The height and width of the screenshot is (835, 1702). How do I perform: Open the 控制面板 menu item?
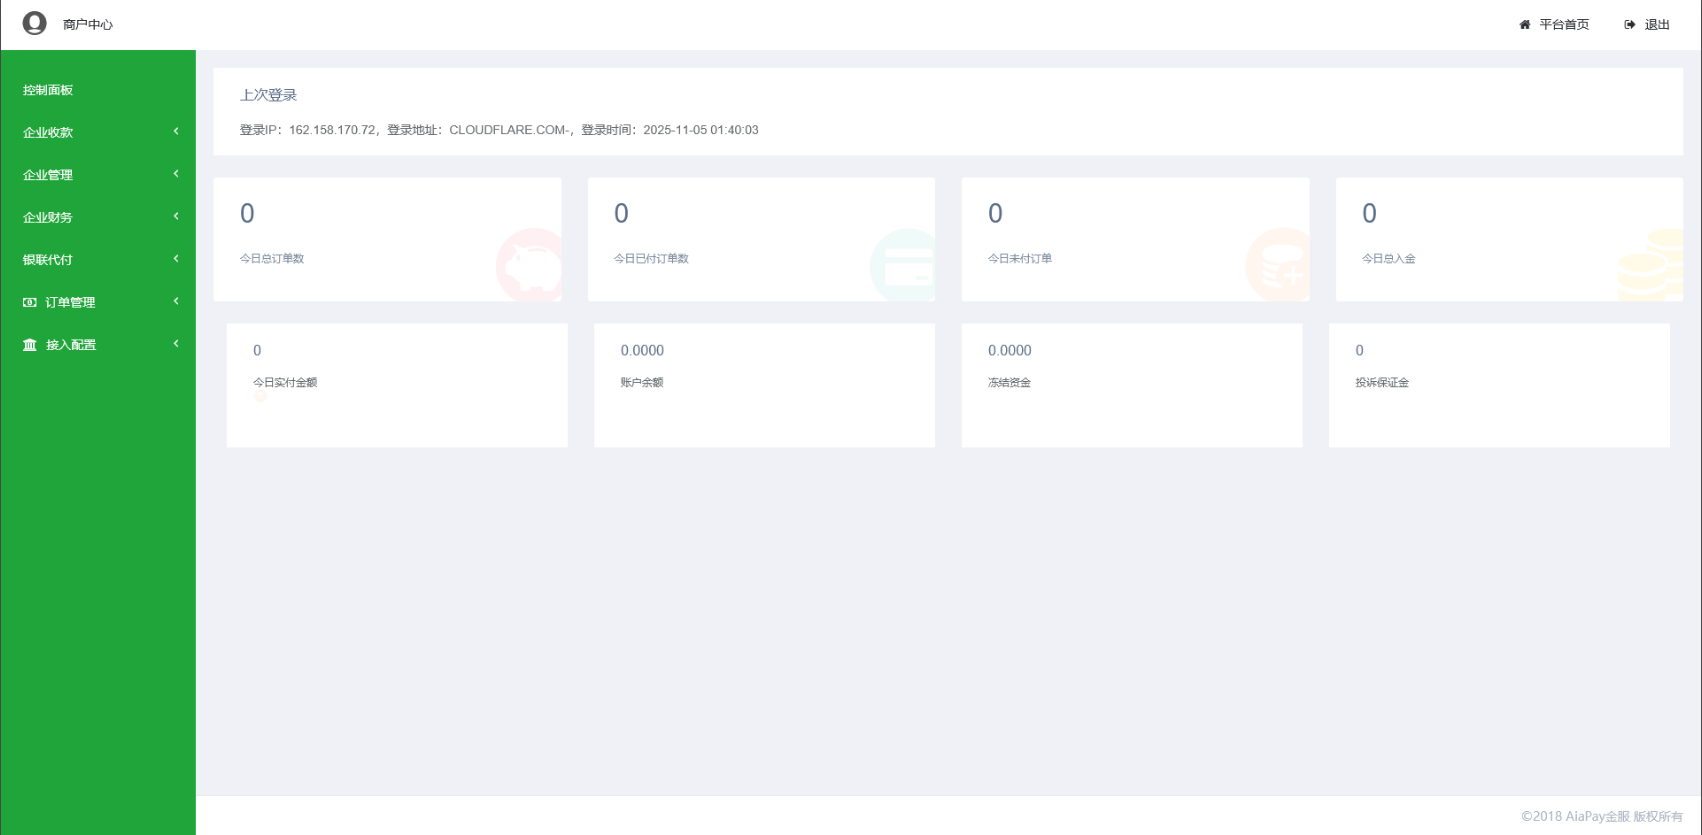(48, 90)
